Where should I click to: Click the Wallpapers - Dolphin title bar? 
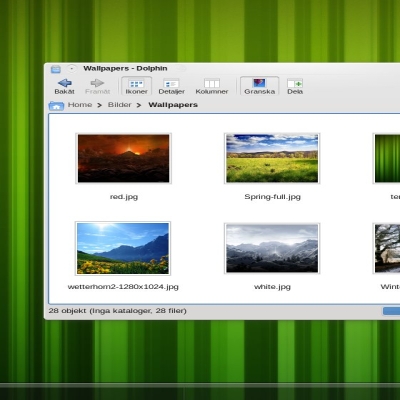tap(125, 68)
